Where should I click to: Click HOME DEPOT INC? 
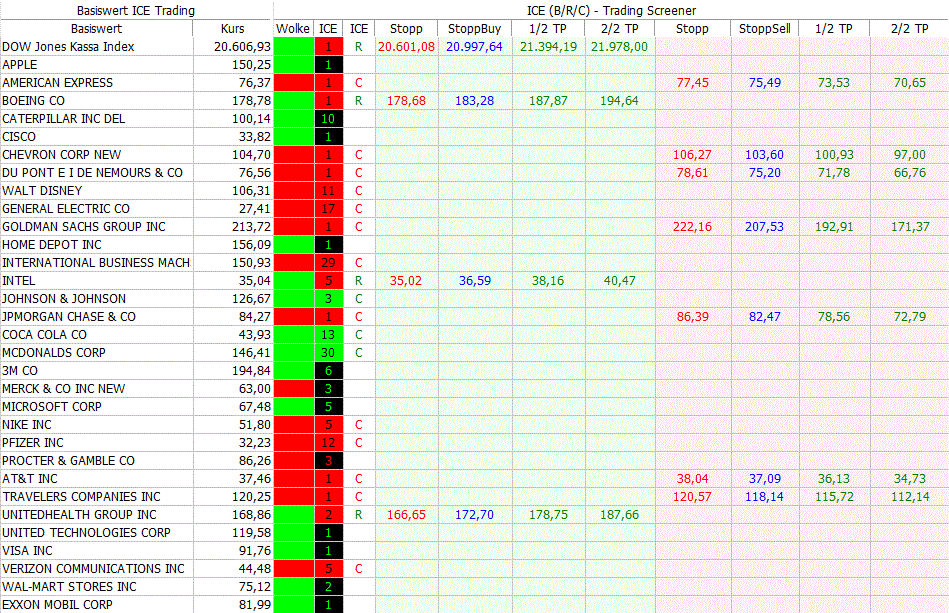[x=52, y=244]
